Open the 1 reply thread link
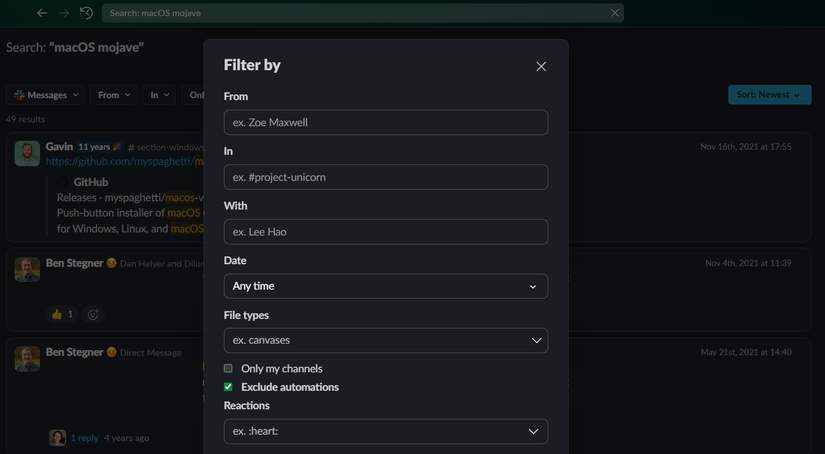 tap(85, 438)
